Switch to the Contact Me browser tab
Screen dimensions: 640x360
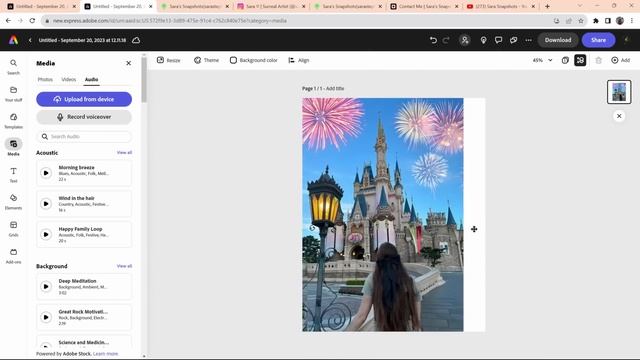(x=423, y=6)
